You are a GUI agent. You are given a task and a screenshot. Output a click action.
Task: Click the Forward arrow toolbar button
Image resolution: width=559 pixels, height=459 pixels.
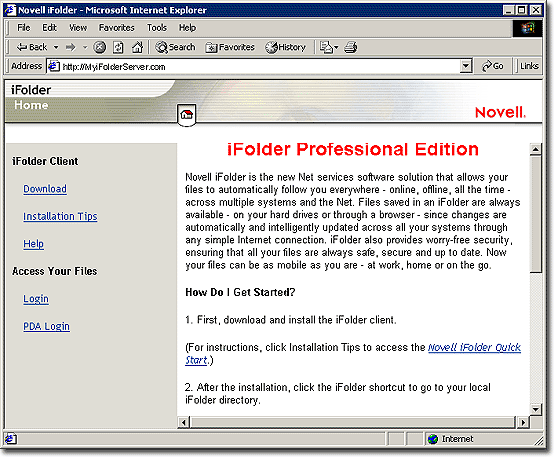pyautogui.click(x=71, y=47)
